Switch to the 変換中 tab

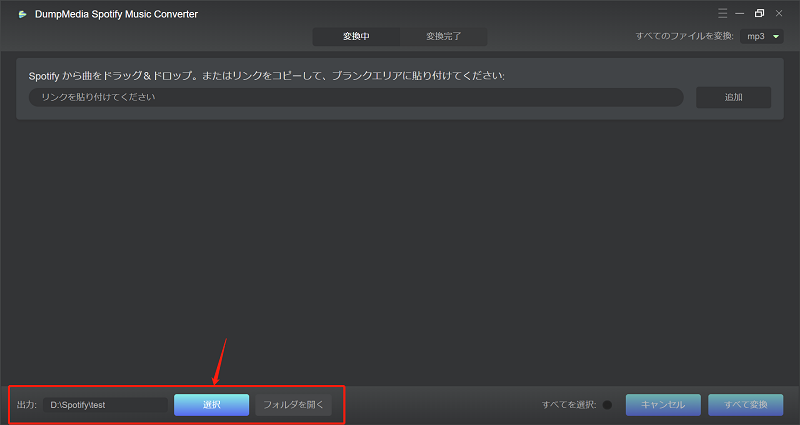(x=356, y=36)
